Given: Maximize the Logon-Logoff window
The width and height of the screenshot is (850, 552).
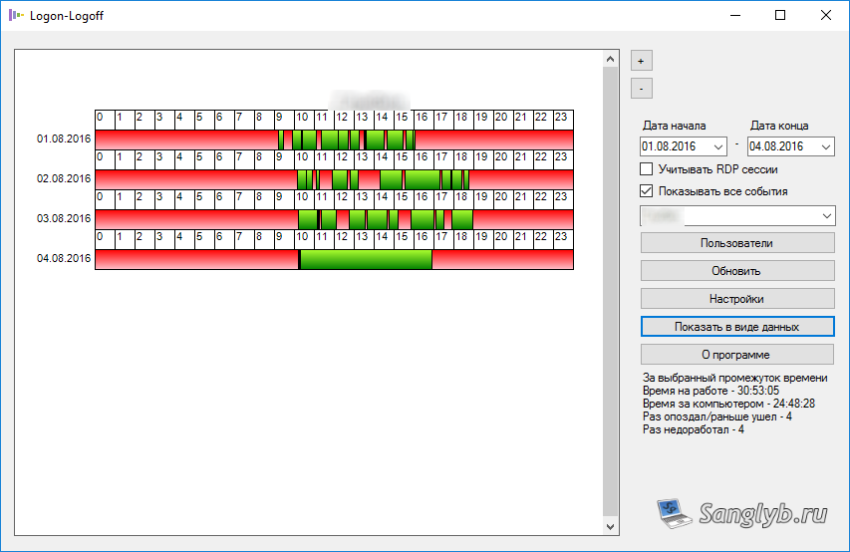Looking at the screenshot, I should 780,15.
